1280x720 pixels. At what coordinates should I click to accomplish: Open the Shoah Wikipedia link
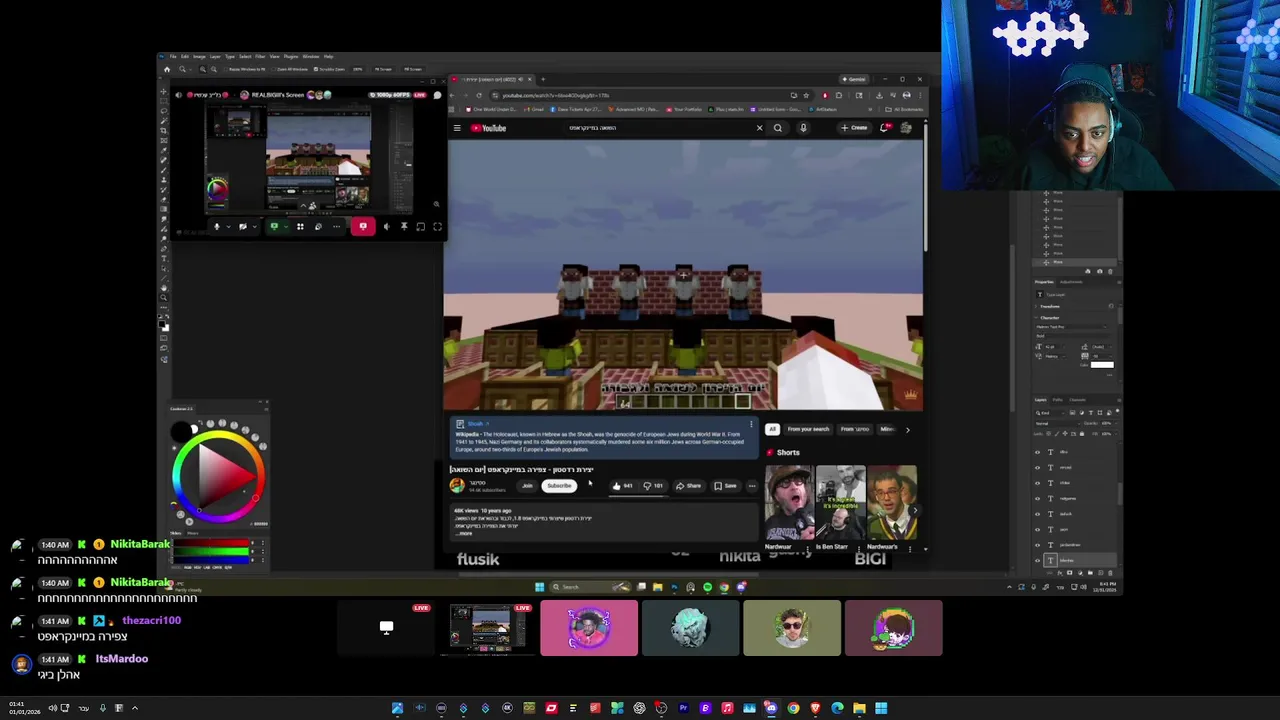[476, 424]
